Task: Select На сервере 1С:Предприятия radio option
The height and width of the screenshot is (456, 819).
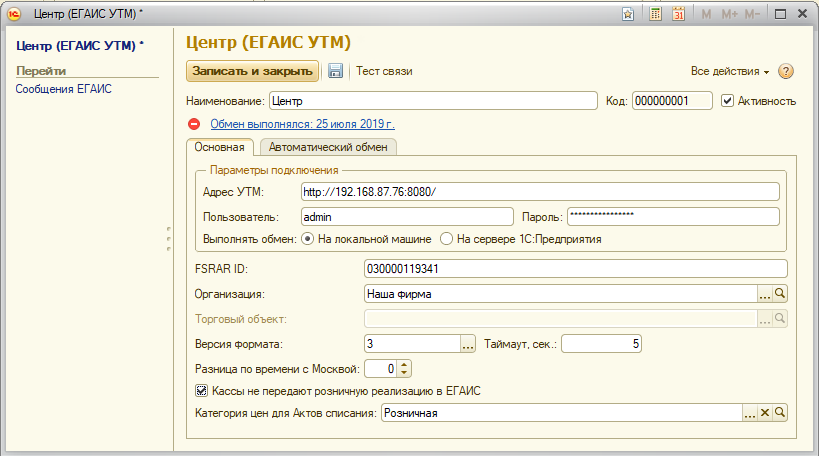Action: [x=446, y=239]
